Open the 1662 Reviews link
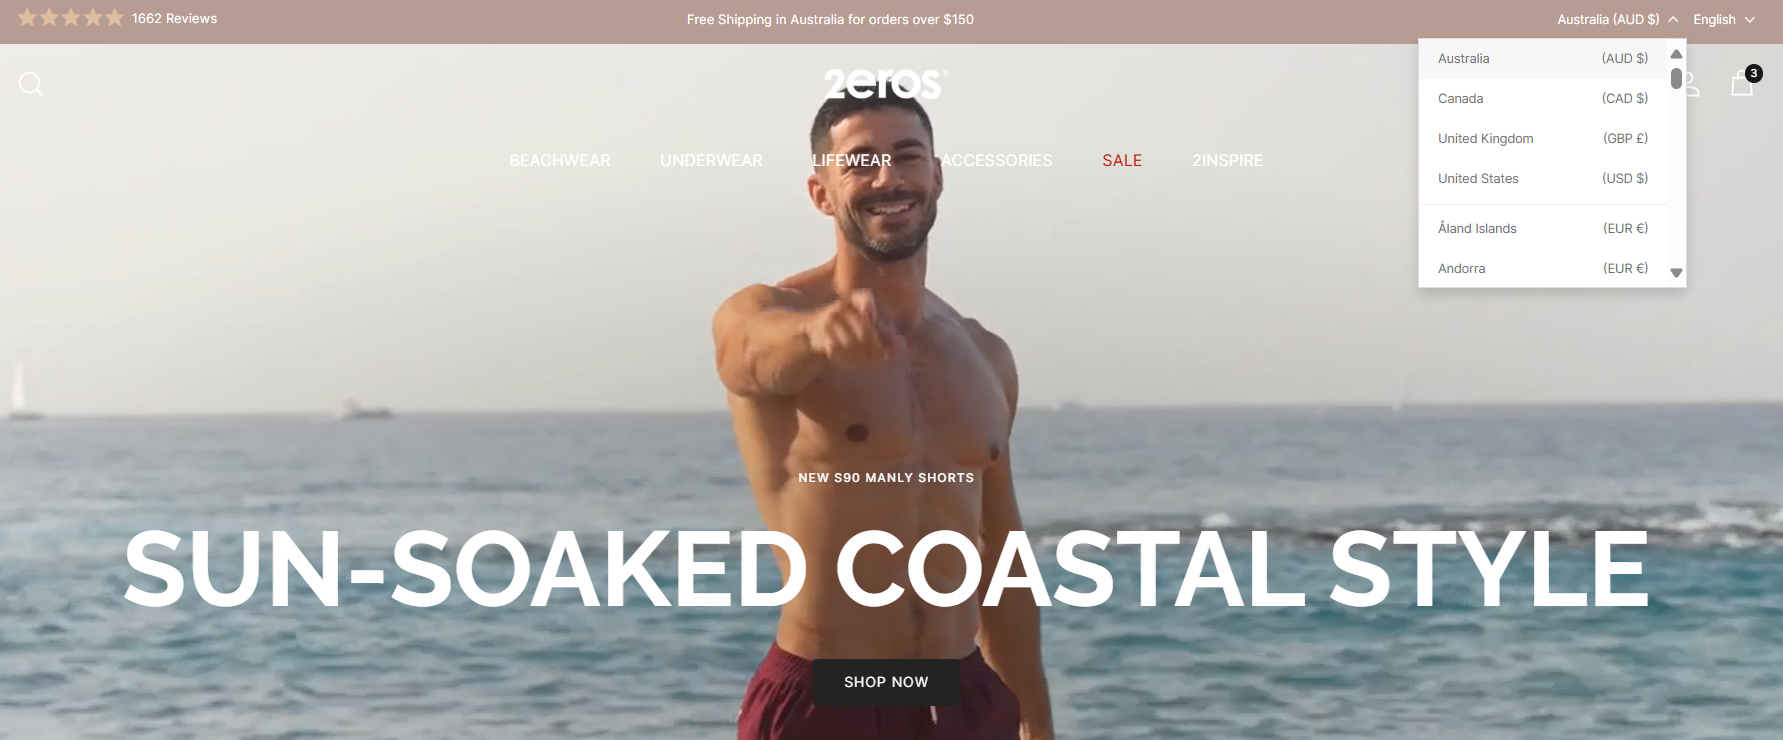 coord(174,18)
